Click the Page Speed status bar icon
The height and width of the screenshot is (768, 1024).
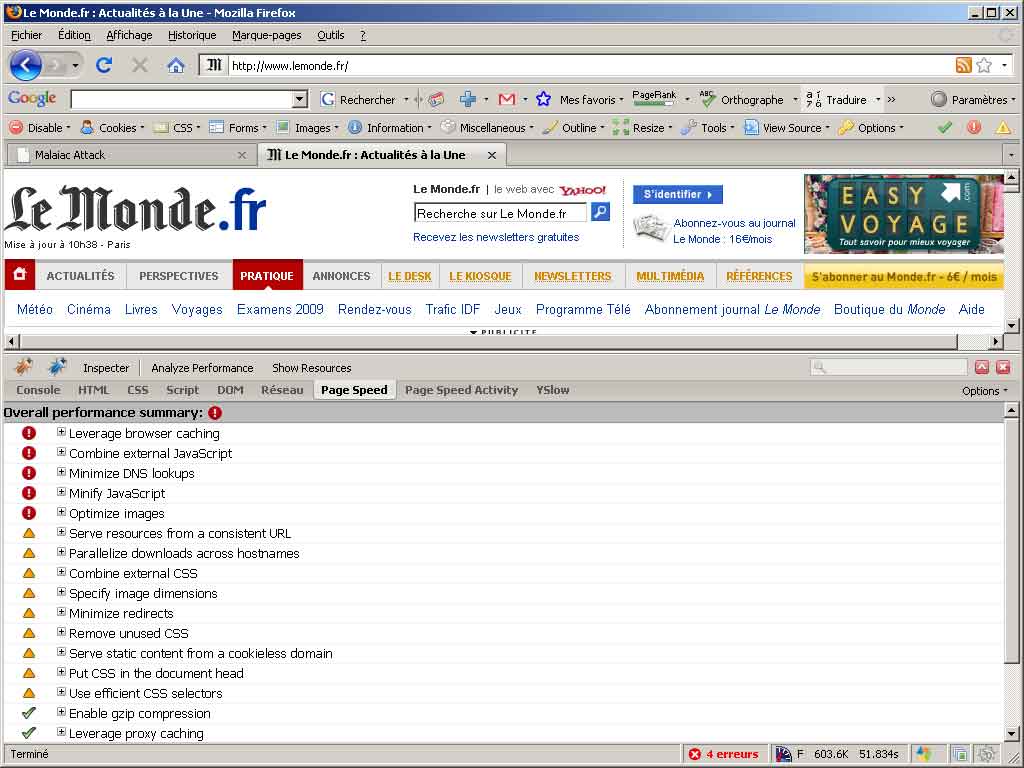pyautogui.click(x=783, y=754)
